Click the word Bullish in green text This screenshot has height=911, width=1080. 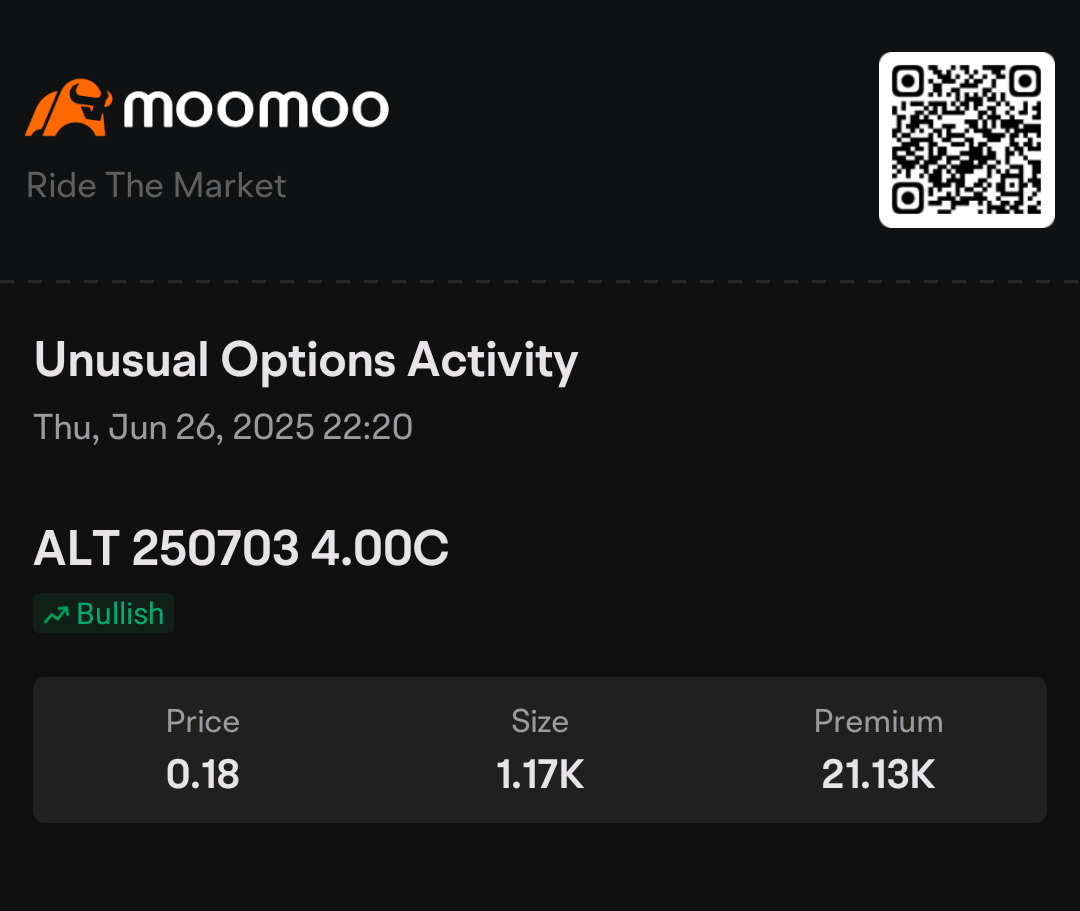(x=120, y=614)
